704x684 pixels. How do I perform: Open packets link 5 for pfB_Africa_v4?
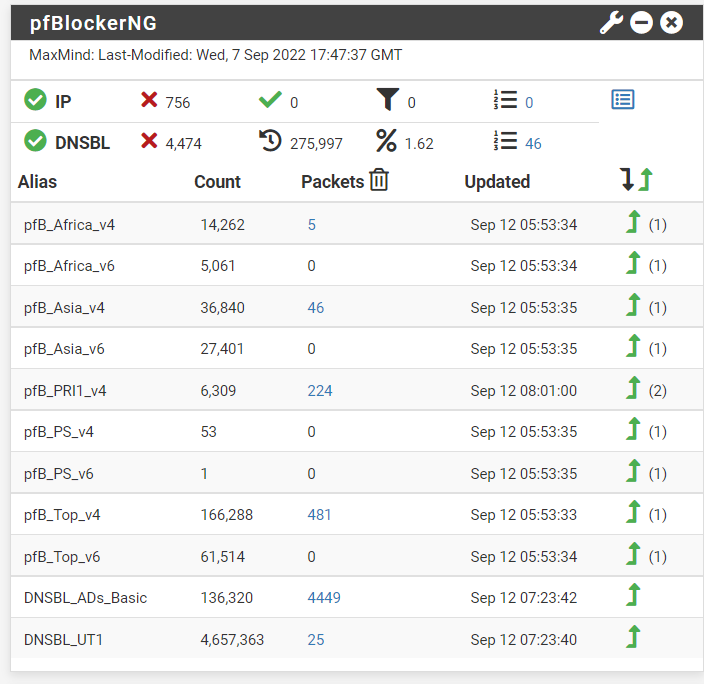coord(312,225)
